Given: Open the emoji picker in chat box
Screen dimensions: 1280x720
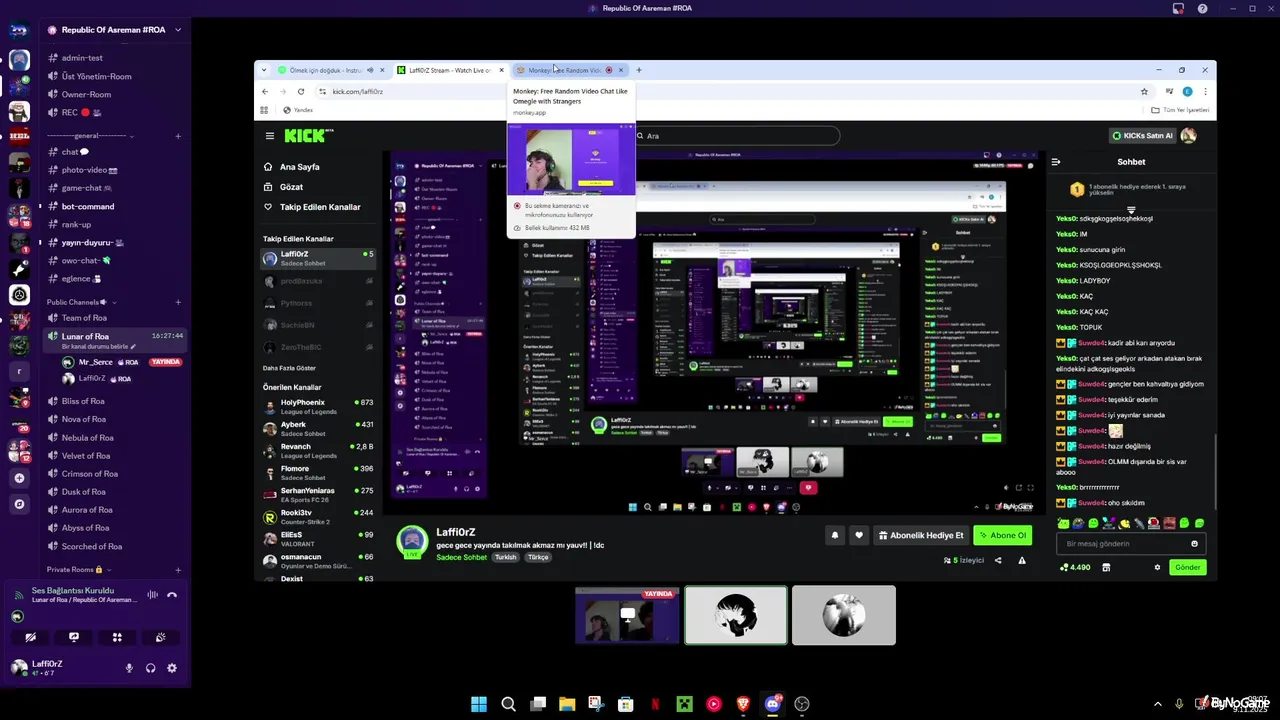Looking at the screenshot, I should (1194, 544).
